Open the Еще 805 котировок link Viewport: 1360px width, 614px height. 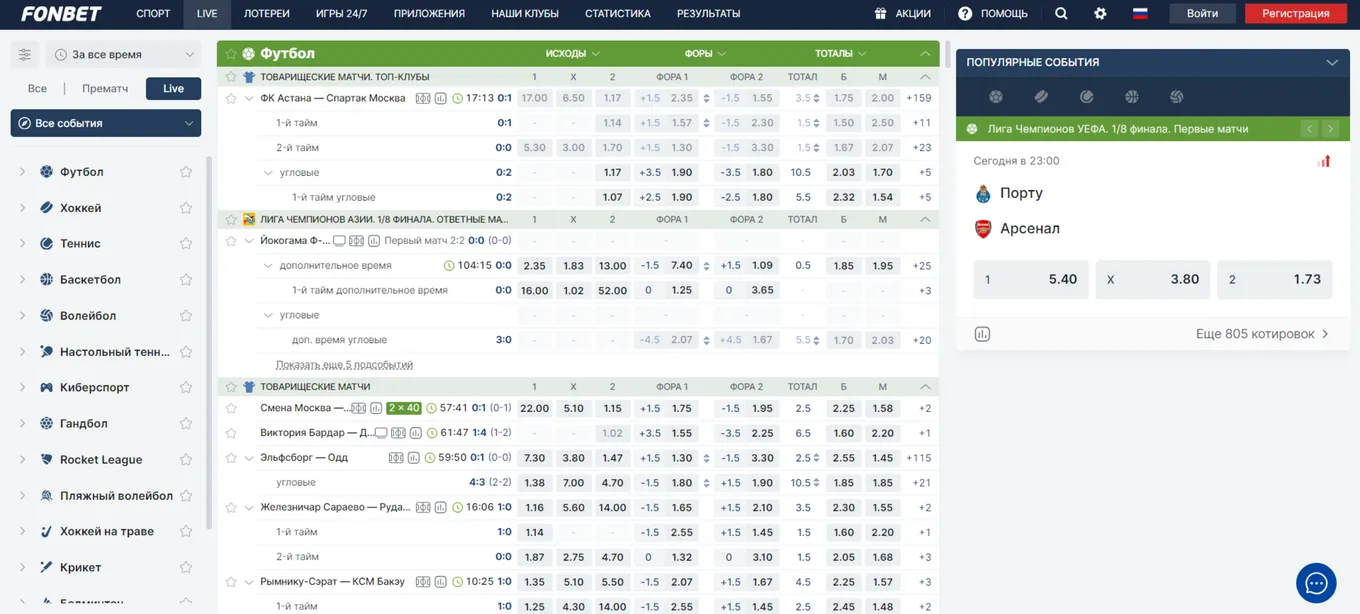1263,334
